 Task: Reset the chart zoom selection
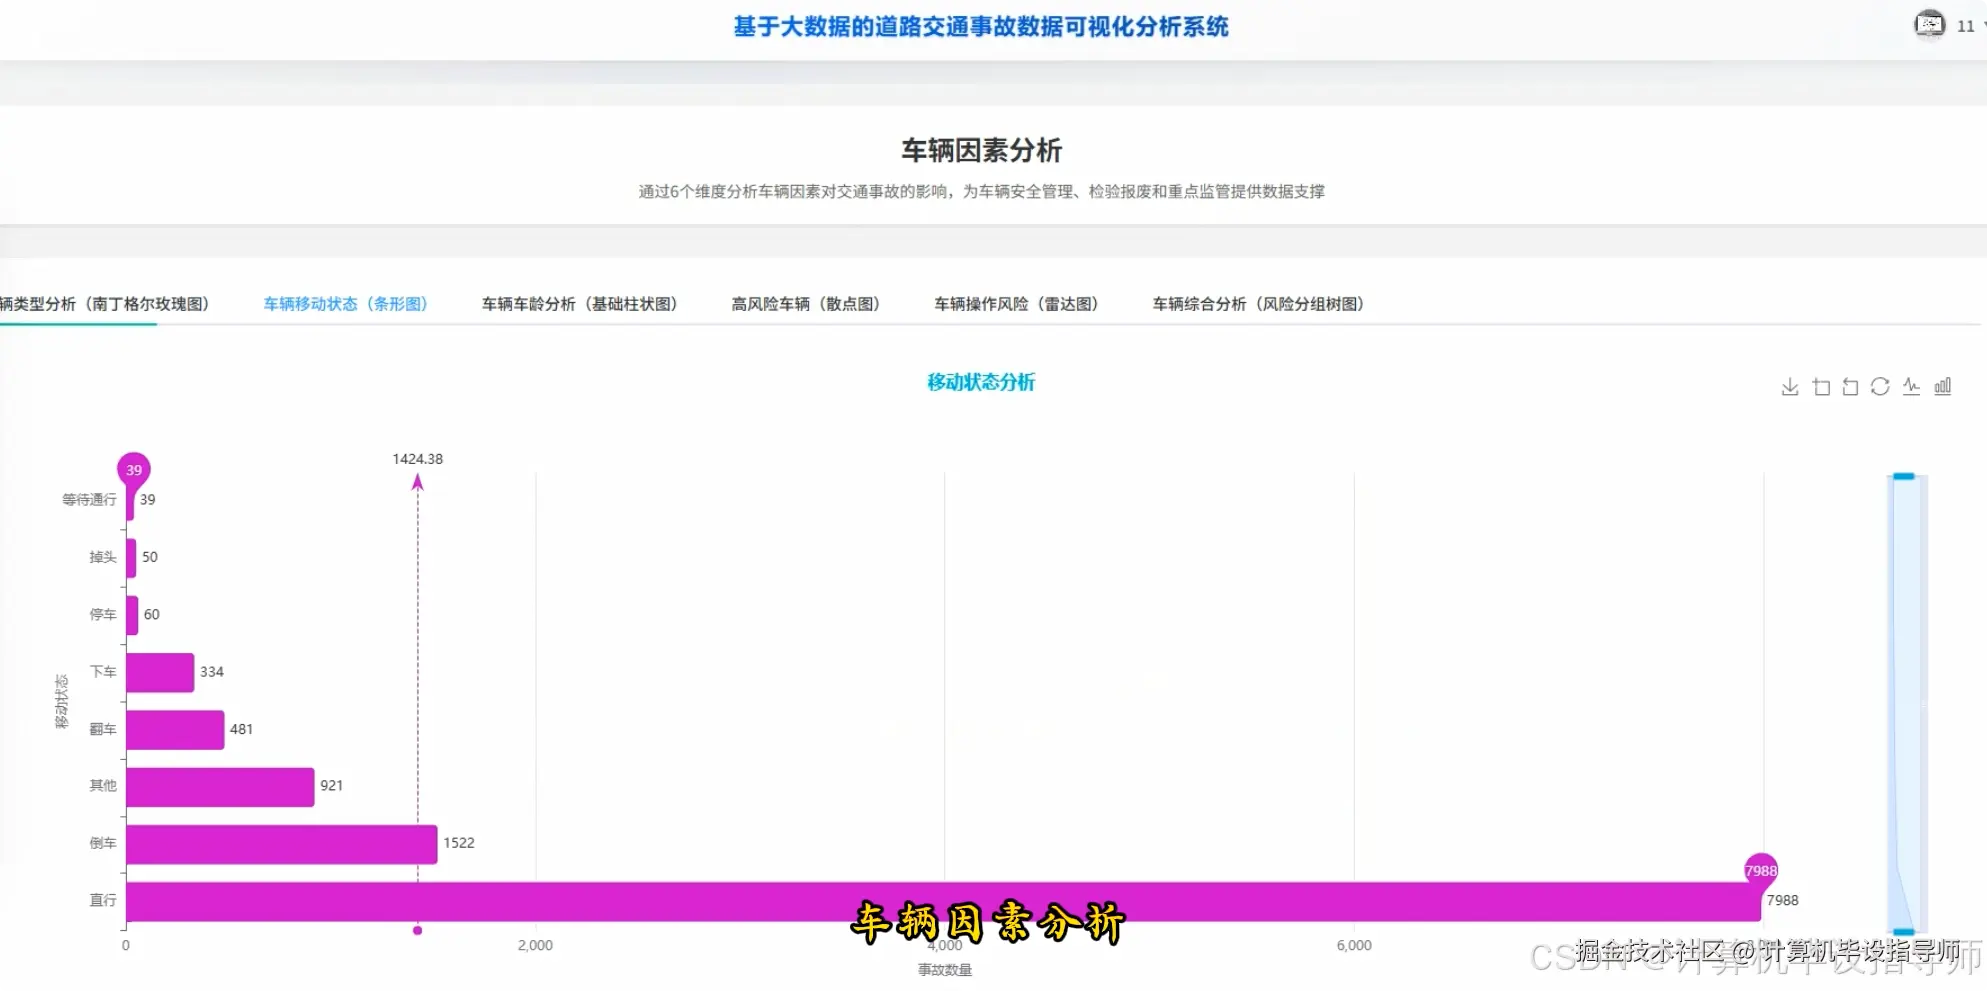(1850, 387)
